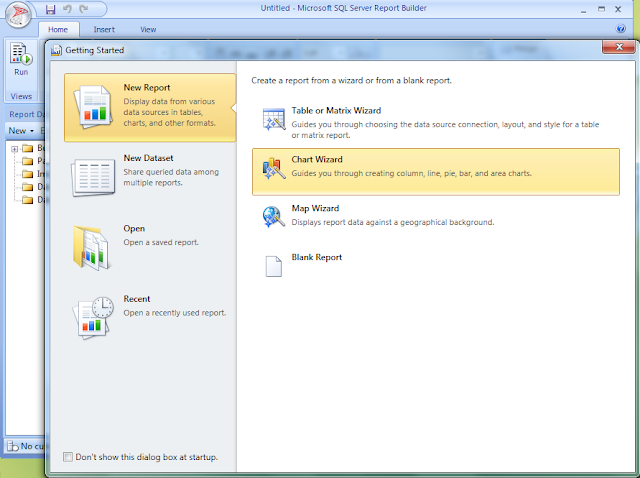640x478 pixels.
Task: Select the last folder in Report Data tree
Action: pyautogui.click(x=27, y=200)
